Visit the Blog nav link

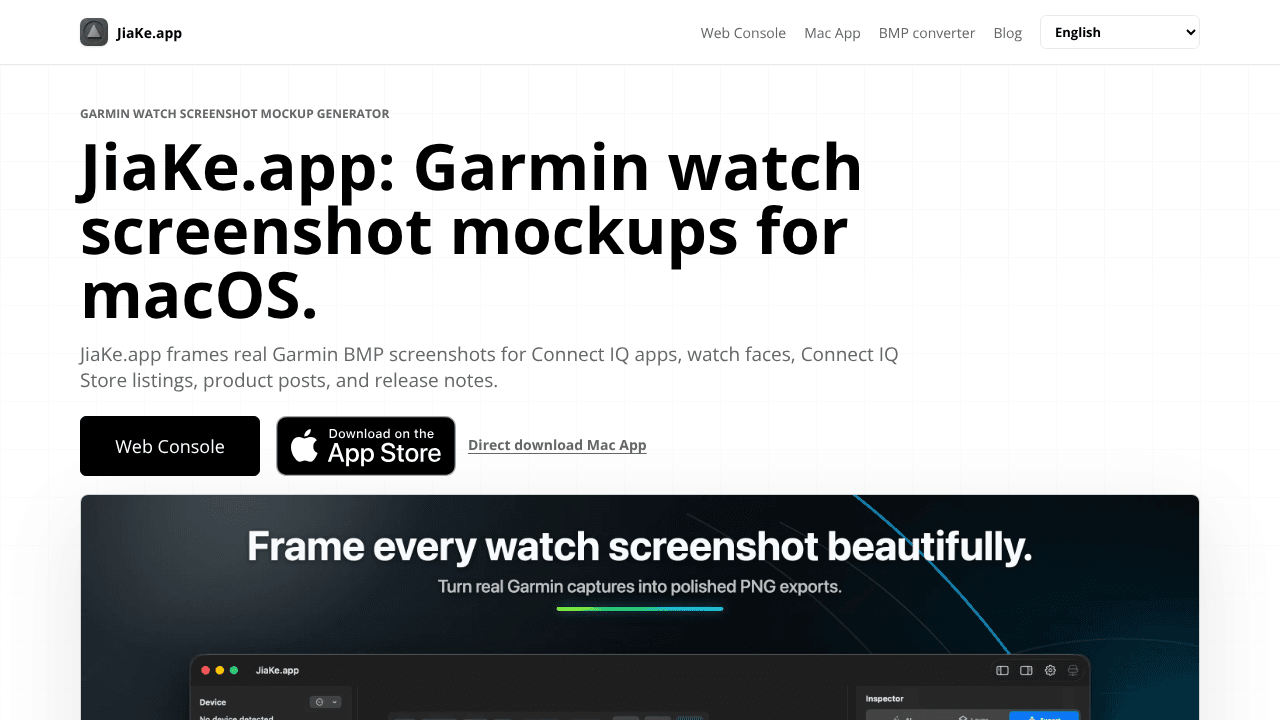click(1008, 33)
